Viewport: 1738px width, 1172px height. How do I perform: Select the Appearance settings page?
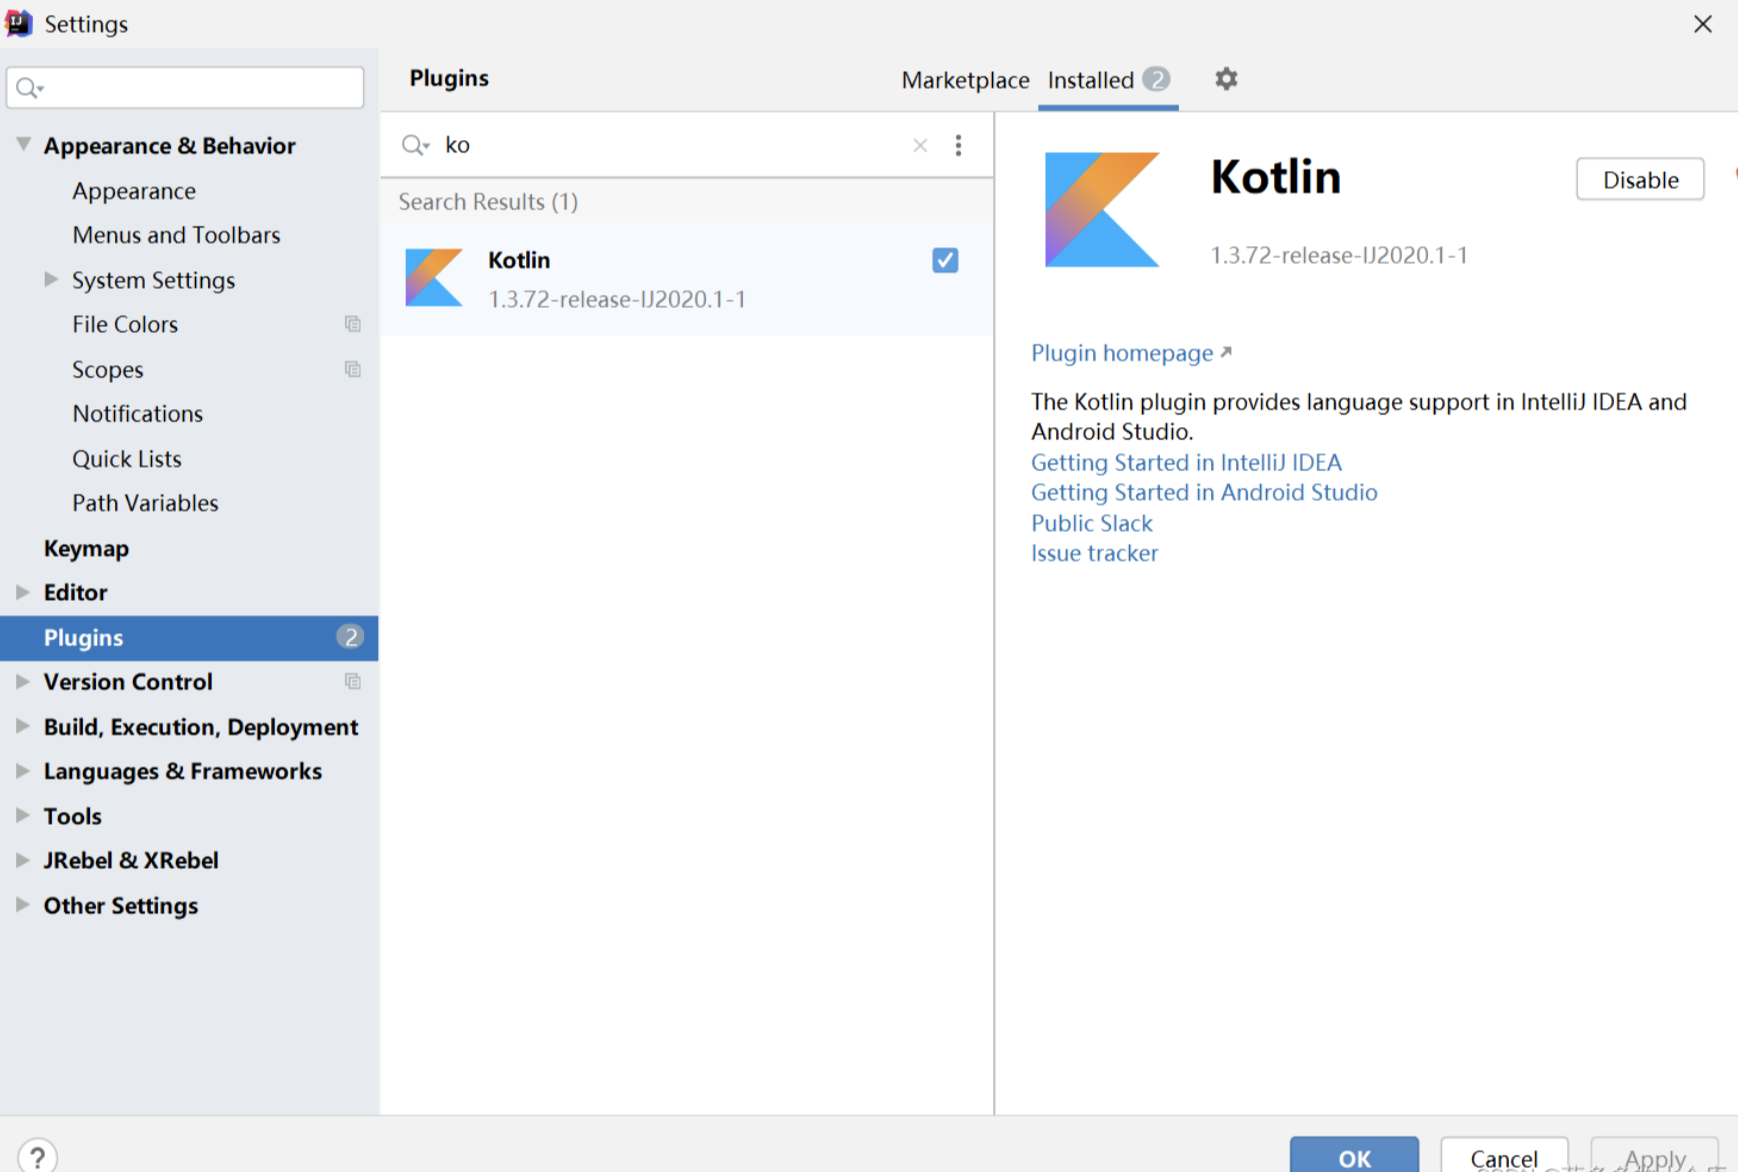[x=134, y=191]
